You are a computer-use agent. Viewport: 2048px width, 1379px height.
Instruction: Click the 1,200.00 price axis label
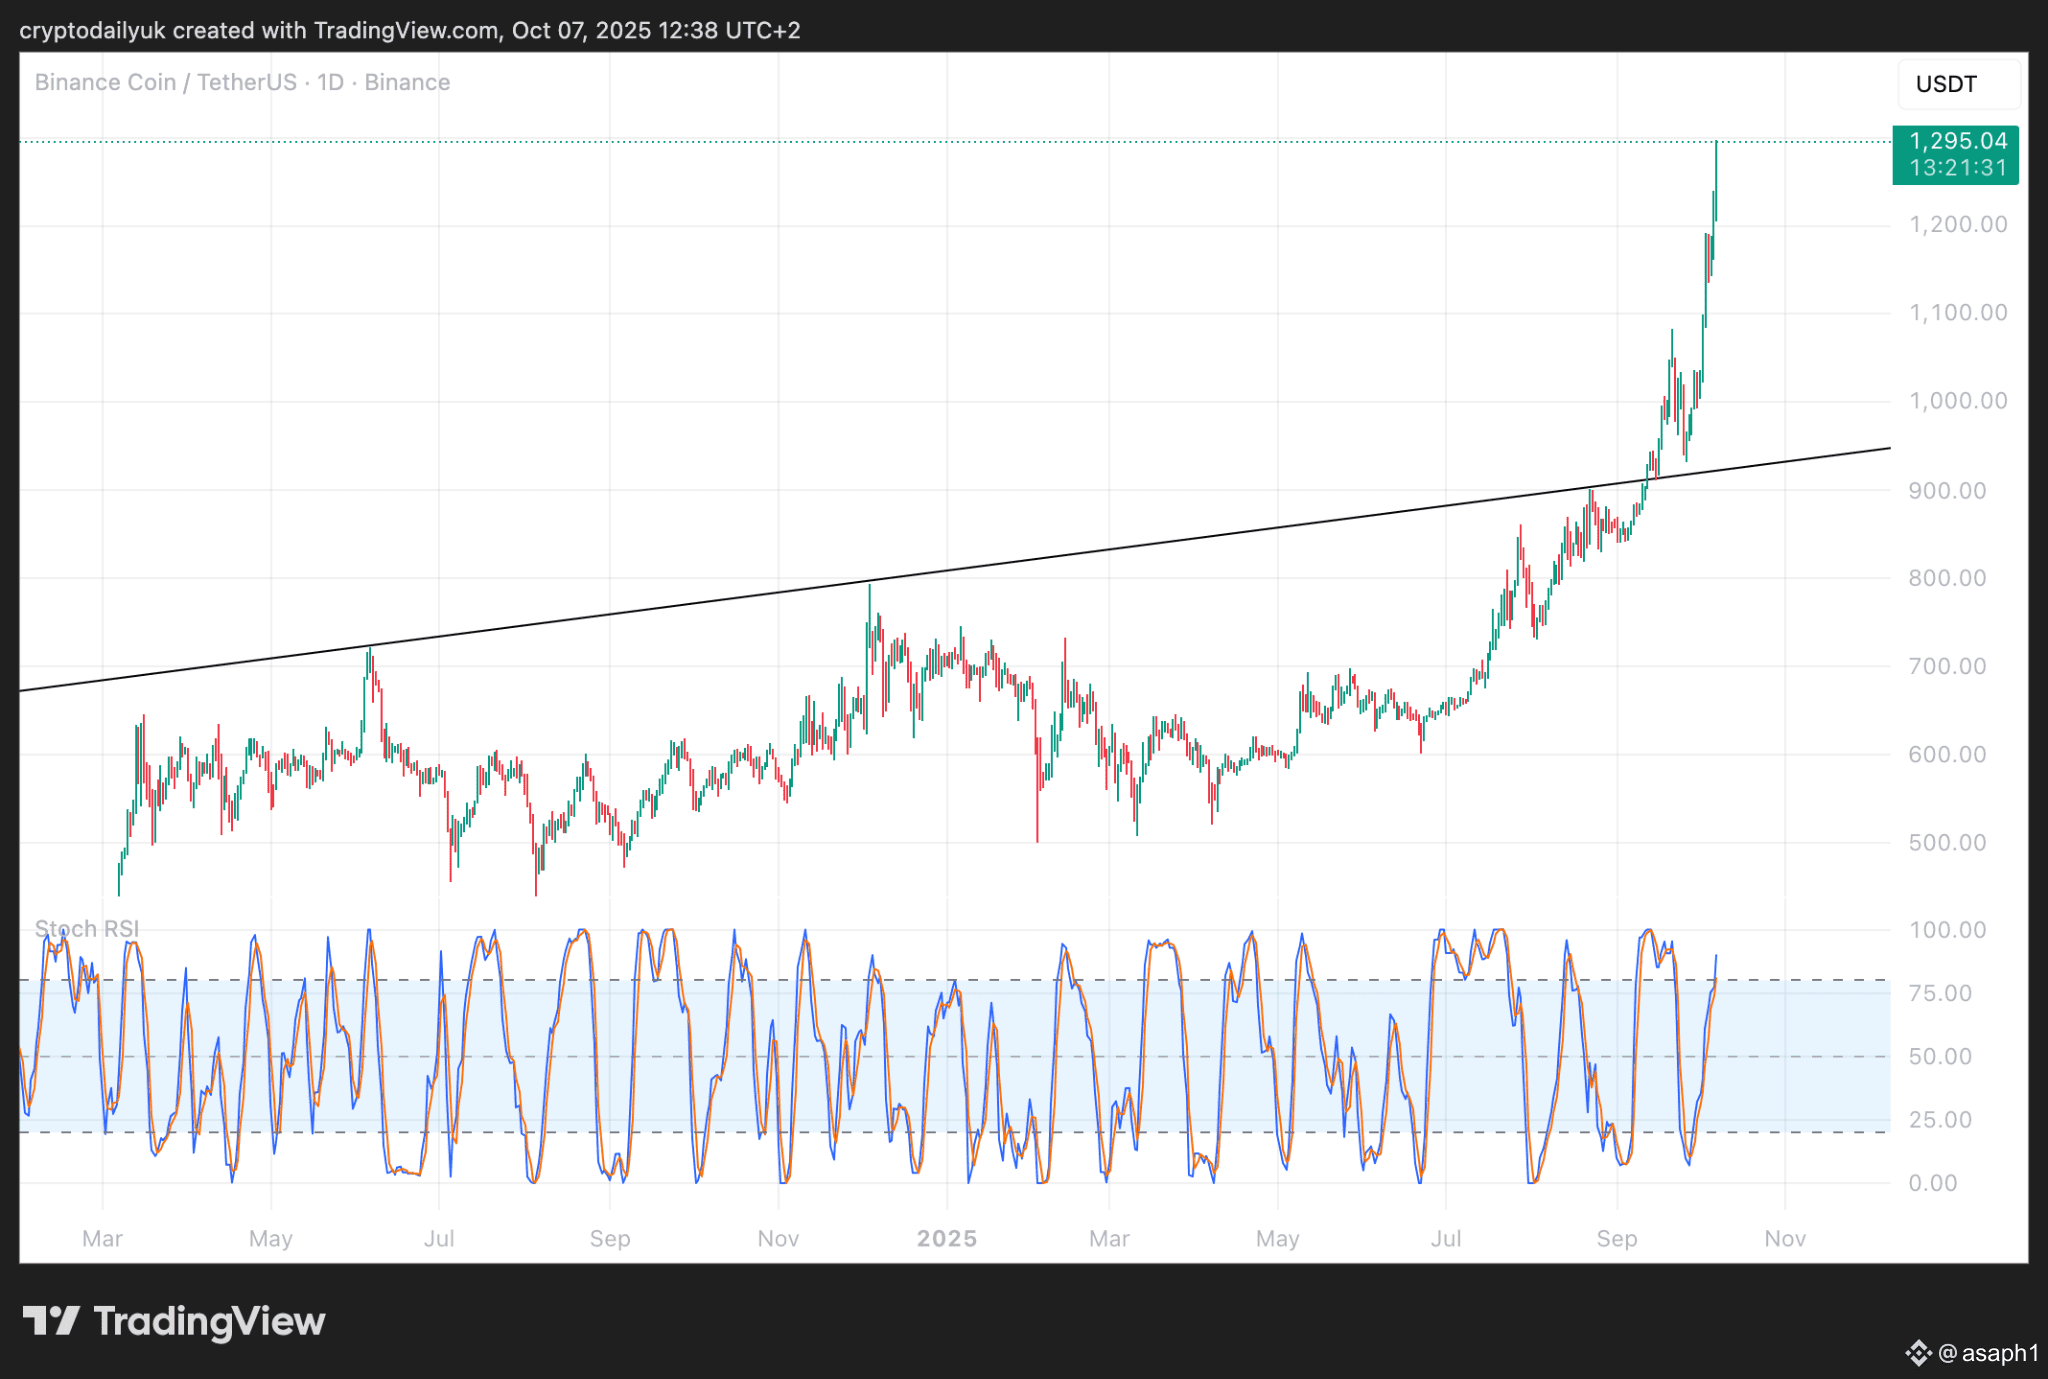pyautogui.click(x=1958, y=225)
